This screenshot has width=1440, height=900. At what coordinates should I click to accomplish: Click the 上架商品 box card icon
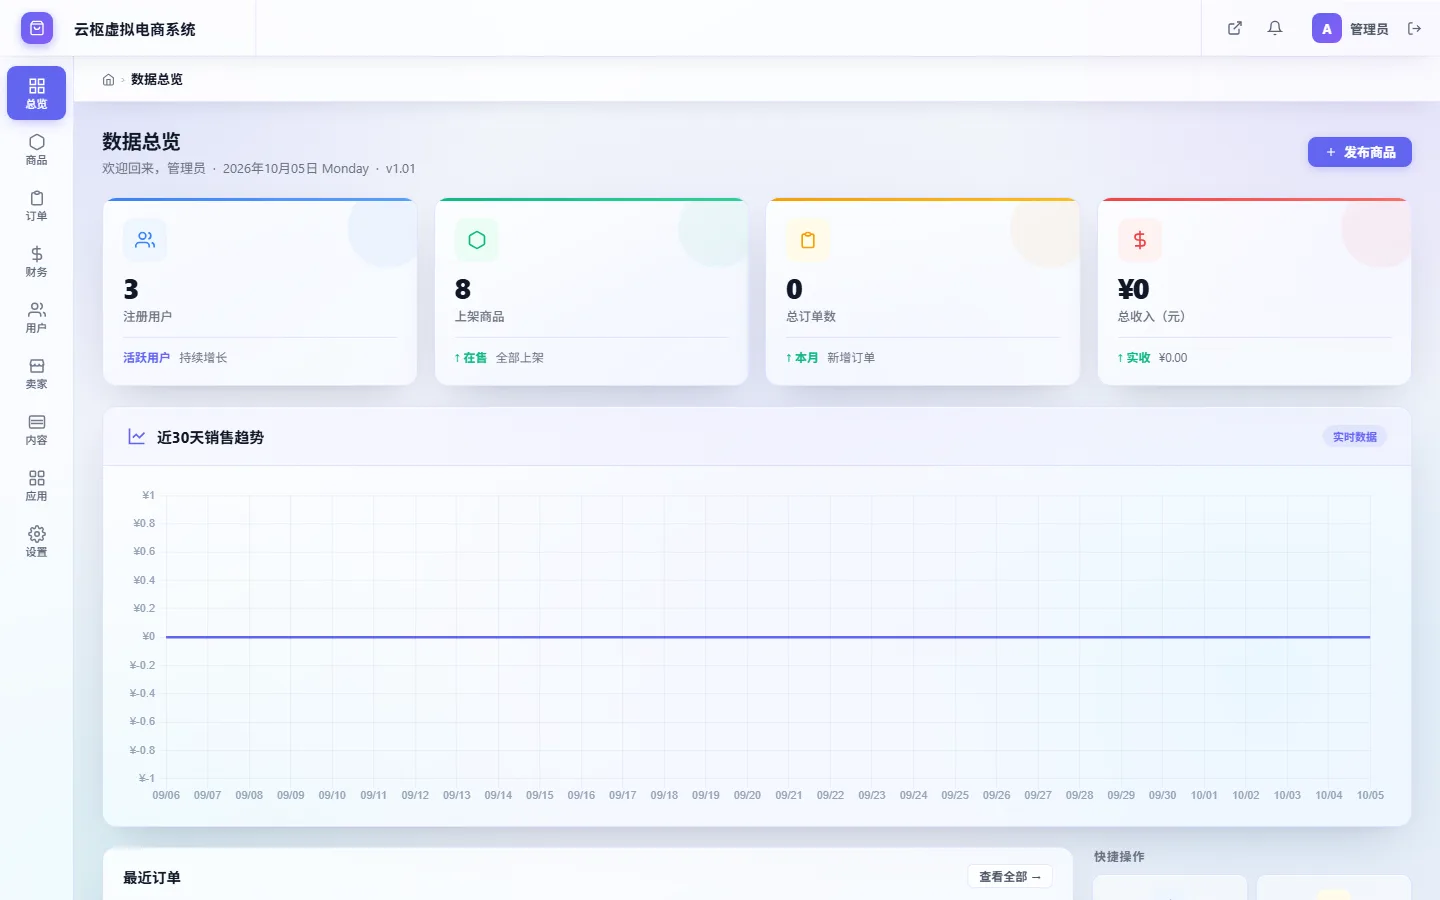click(477, 240)
